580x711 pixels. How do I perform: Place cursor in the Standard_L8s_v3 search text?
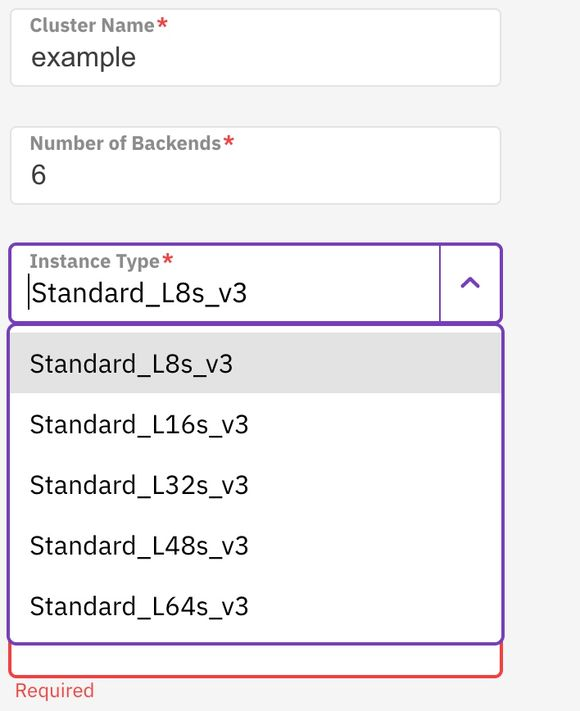click(139, 293)
